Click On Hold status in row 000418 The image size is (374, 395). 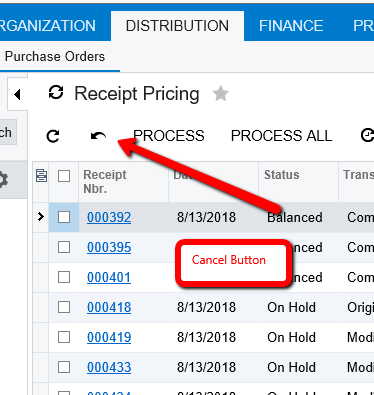pyautogui.click(x=291, y=307)
